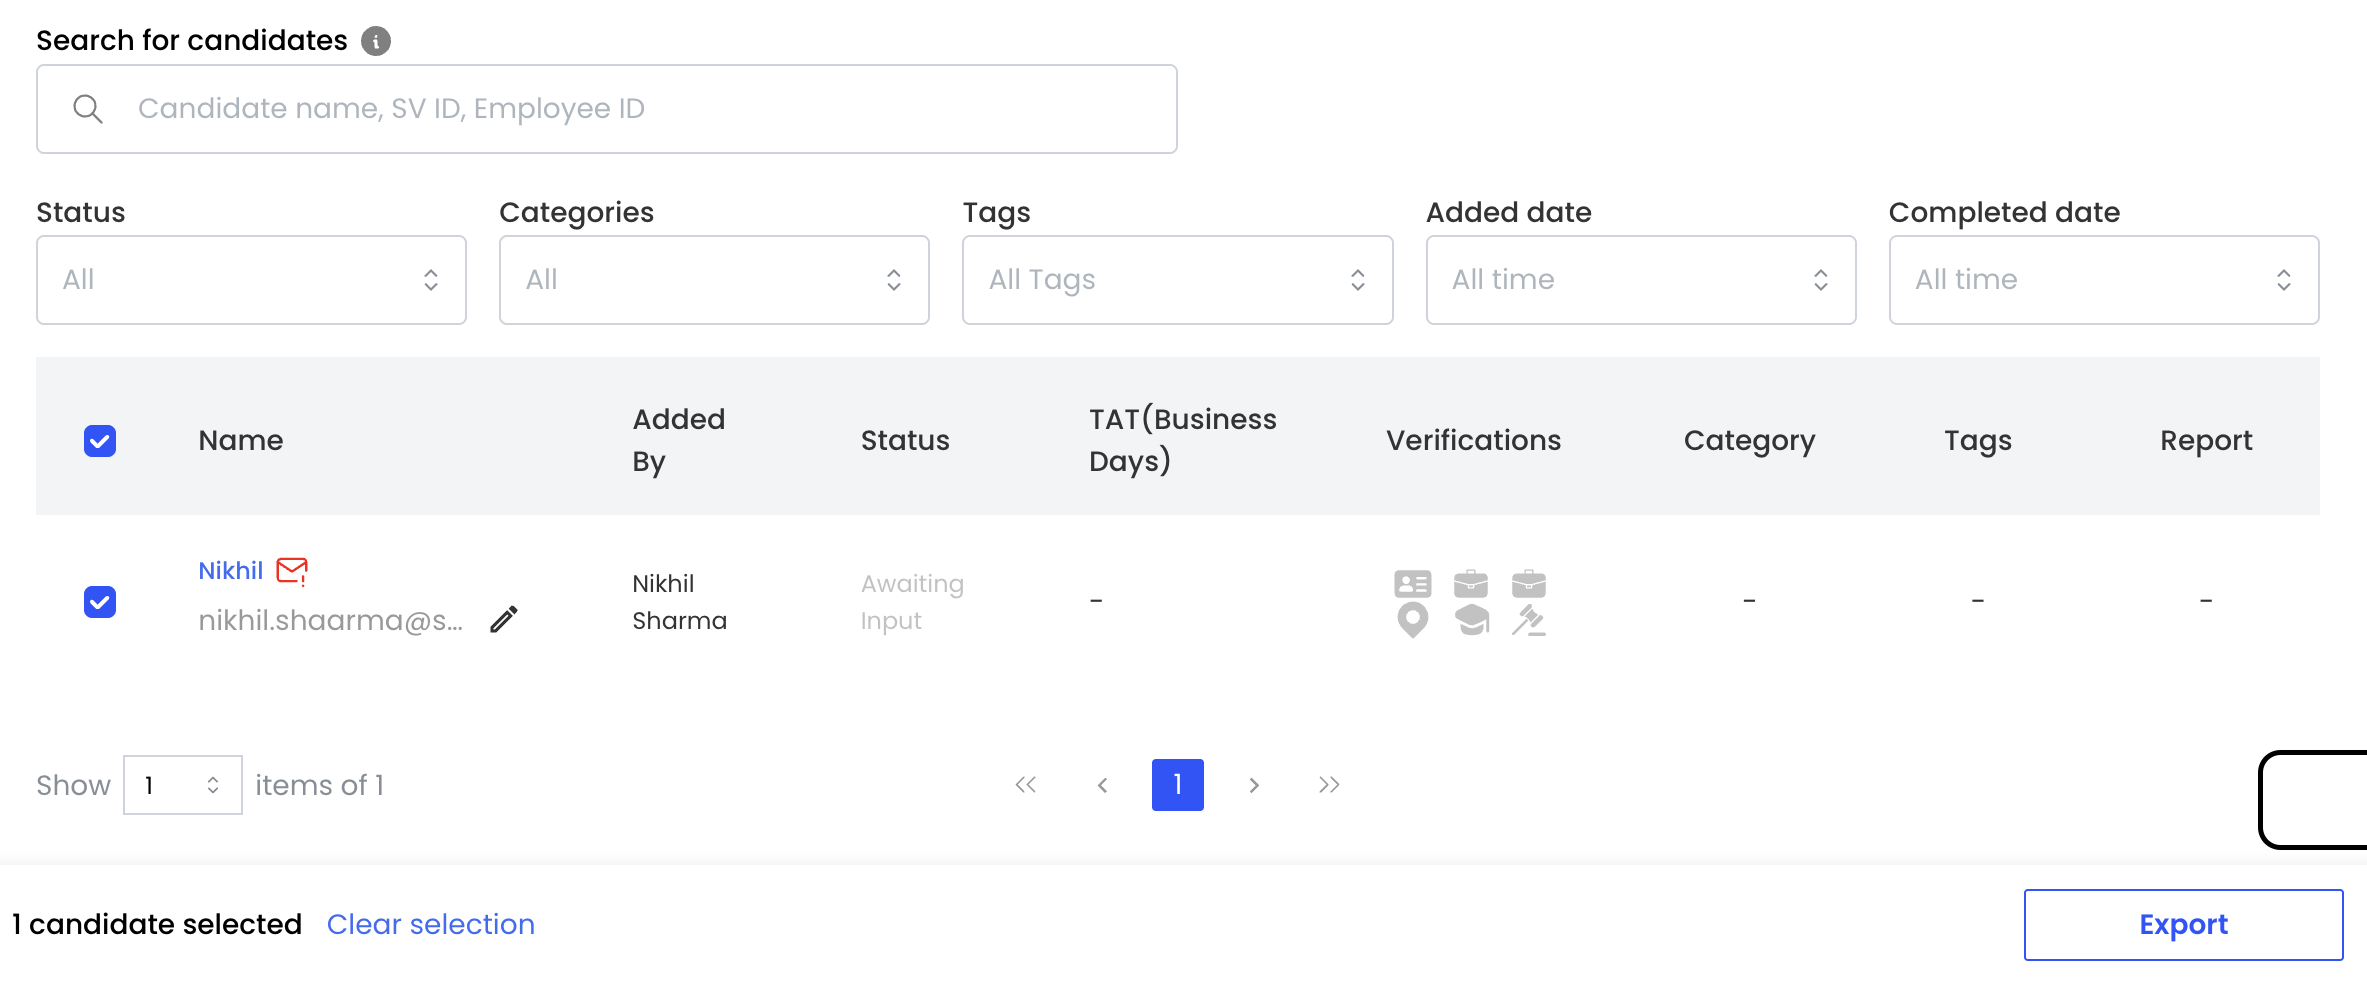2367x988 pixels.
Task: Open the Show items per page selector
Action: click(x=182, y=785)
